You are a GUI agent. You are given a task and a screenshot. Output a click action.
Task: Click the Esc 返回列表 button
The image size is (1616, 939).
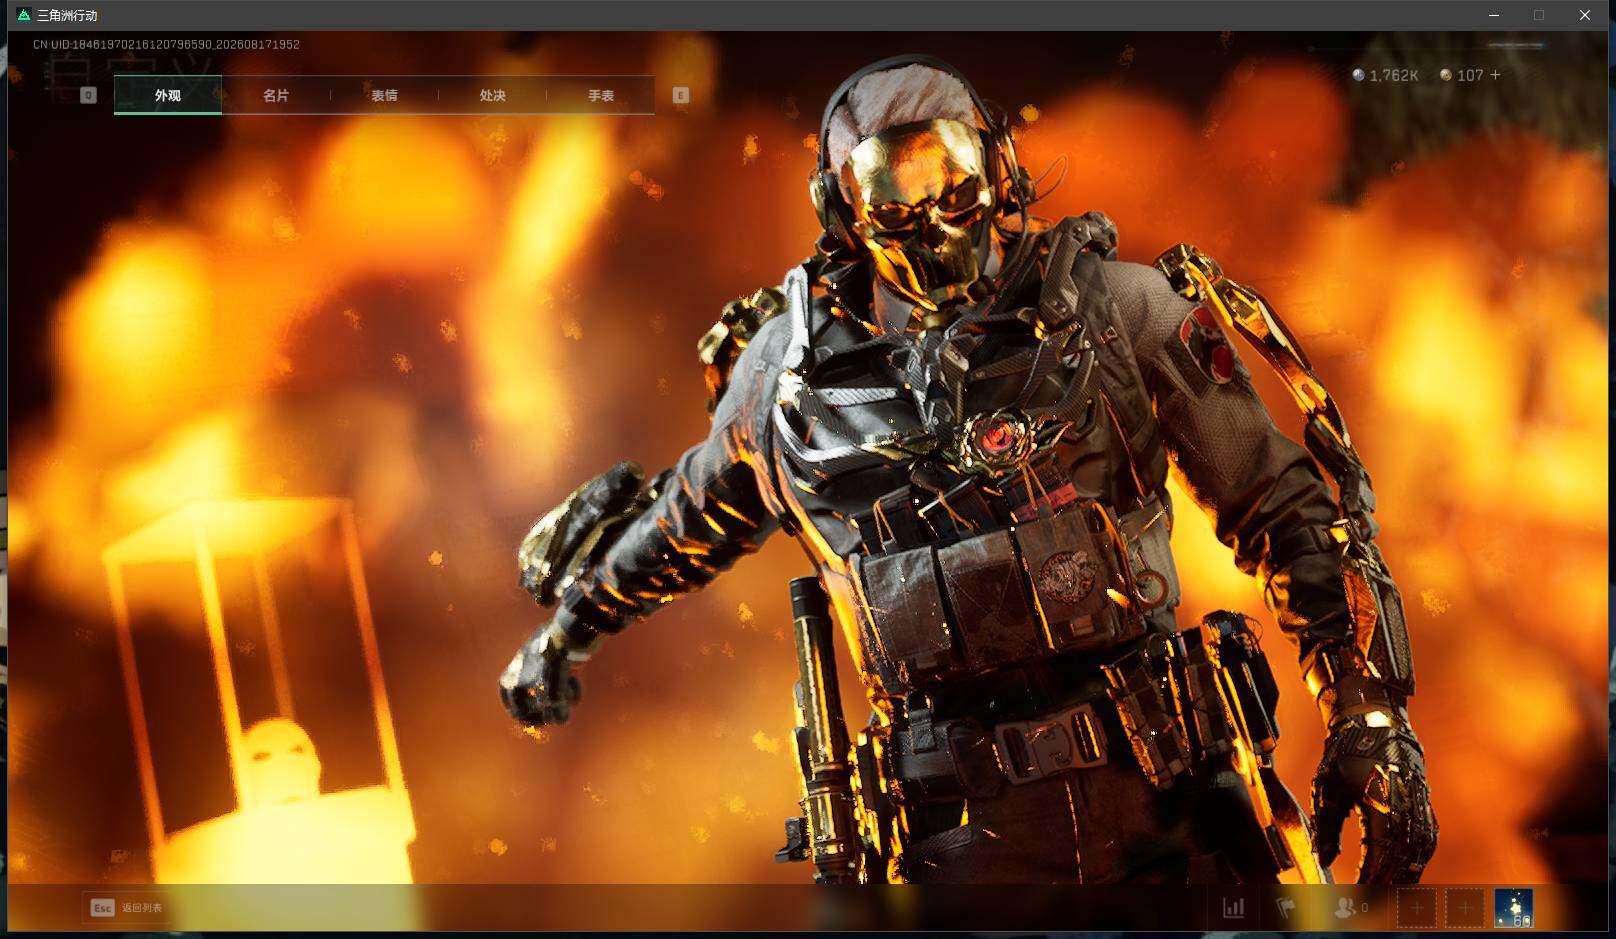[x=127, y=908]
